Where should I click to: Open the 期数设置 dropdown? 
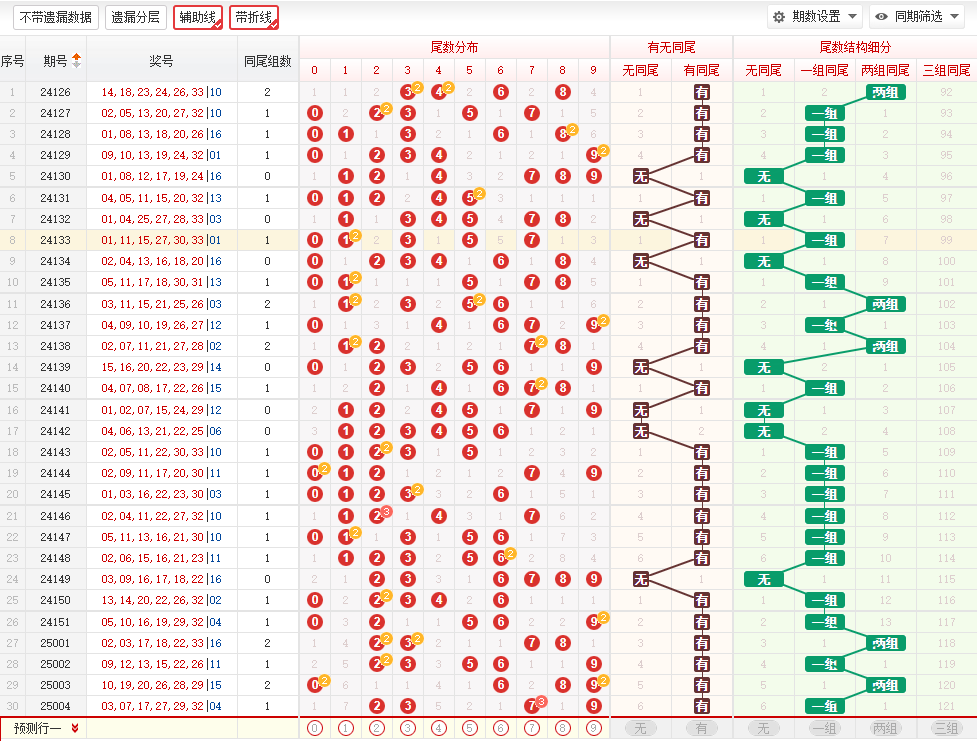[x=814, y=17]
